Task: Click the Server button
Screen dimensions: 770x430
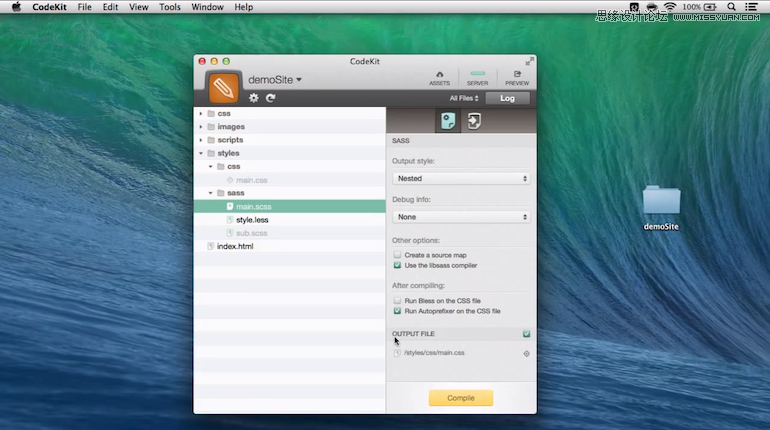Action: point(477,79)
